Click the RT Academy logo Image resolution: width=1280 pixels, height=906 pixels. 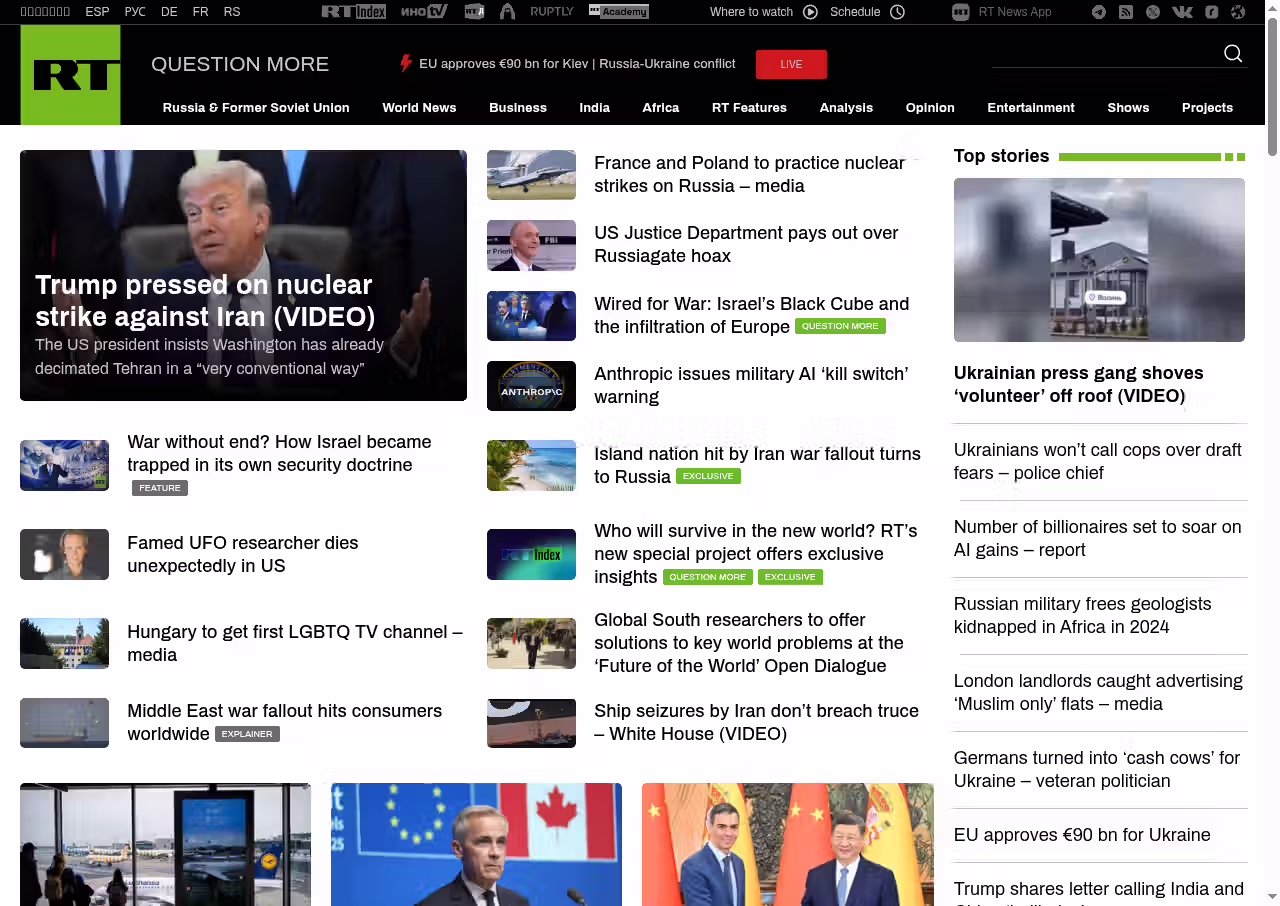(618, 12)
